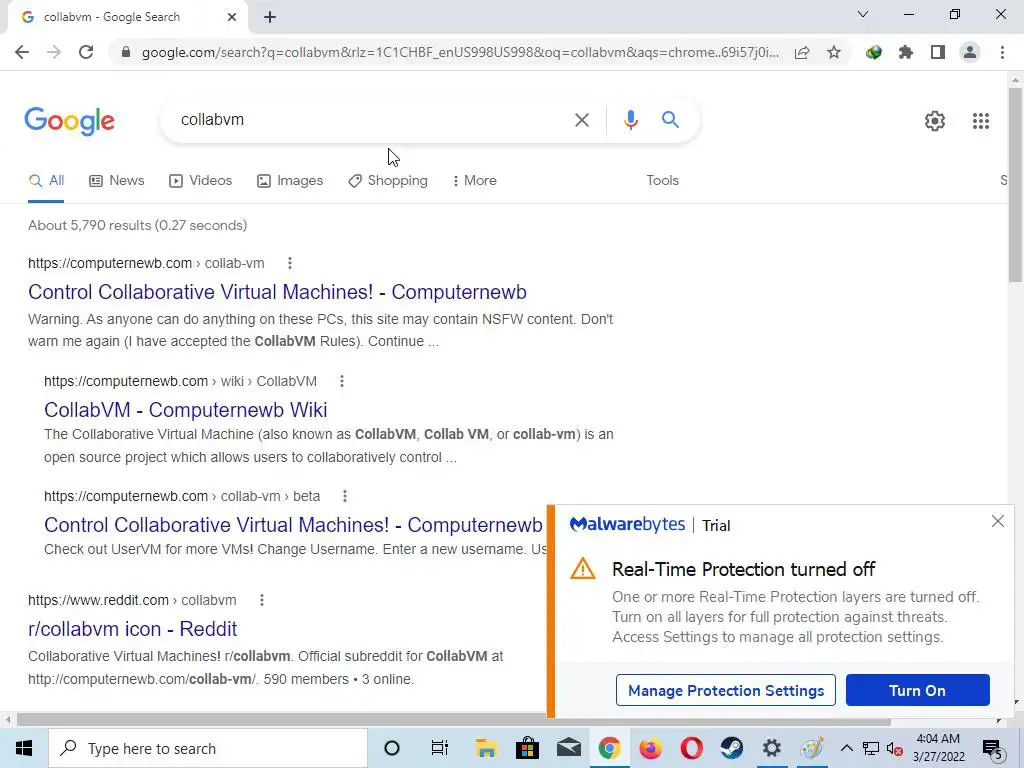
Task: Open the tab search chevron in title bar
Action: (x=863, y=14)
